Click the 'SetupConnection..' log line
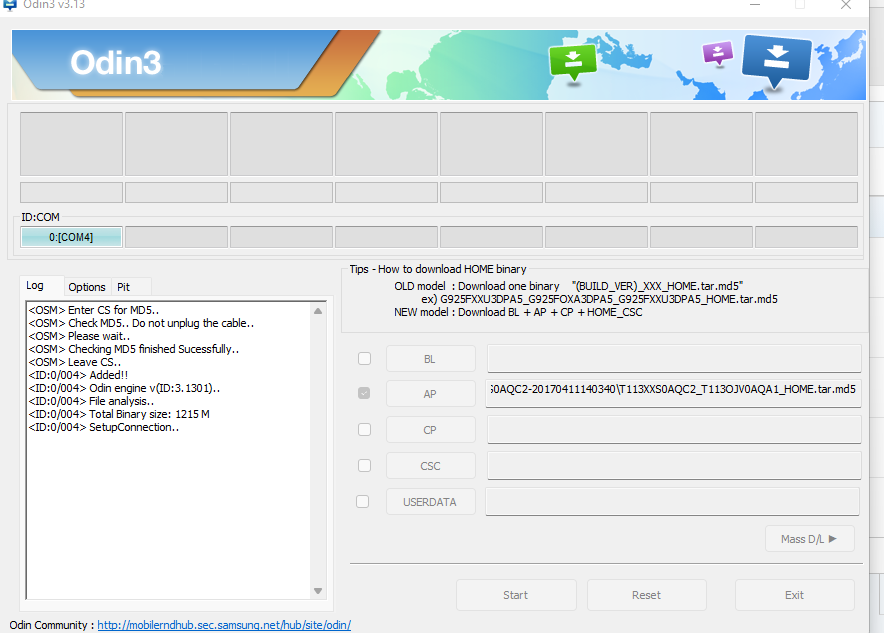 tap(104, 427)
